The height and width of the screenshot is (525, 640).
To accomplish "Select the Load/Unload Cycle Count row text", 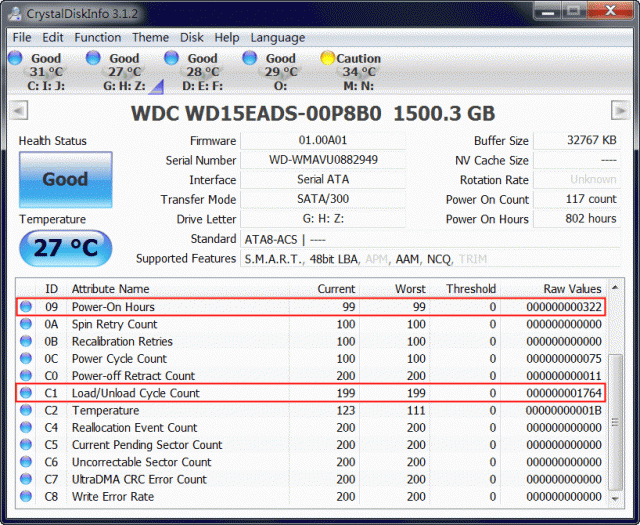I will pyautogui.click(x=136, y=393).
